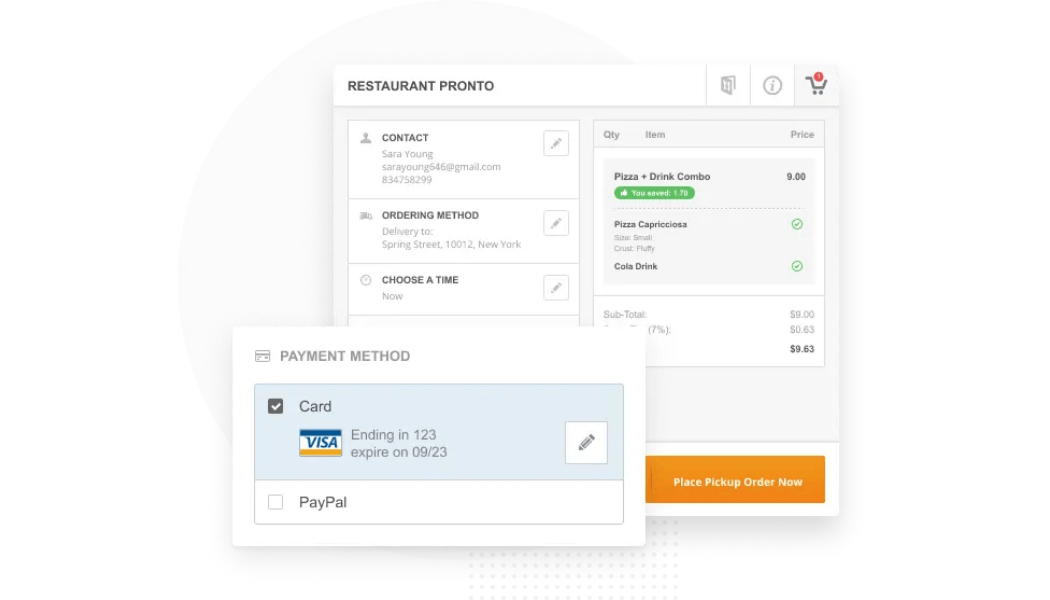Open the menu book icon
This screenshot has height=600, width=1050.
click(x=728, y=85)
